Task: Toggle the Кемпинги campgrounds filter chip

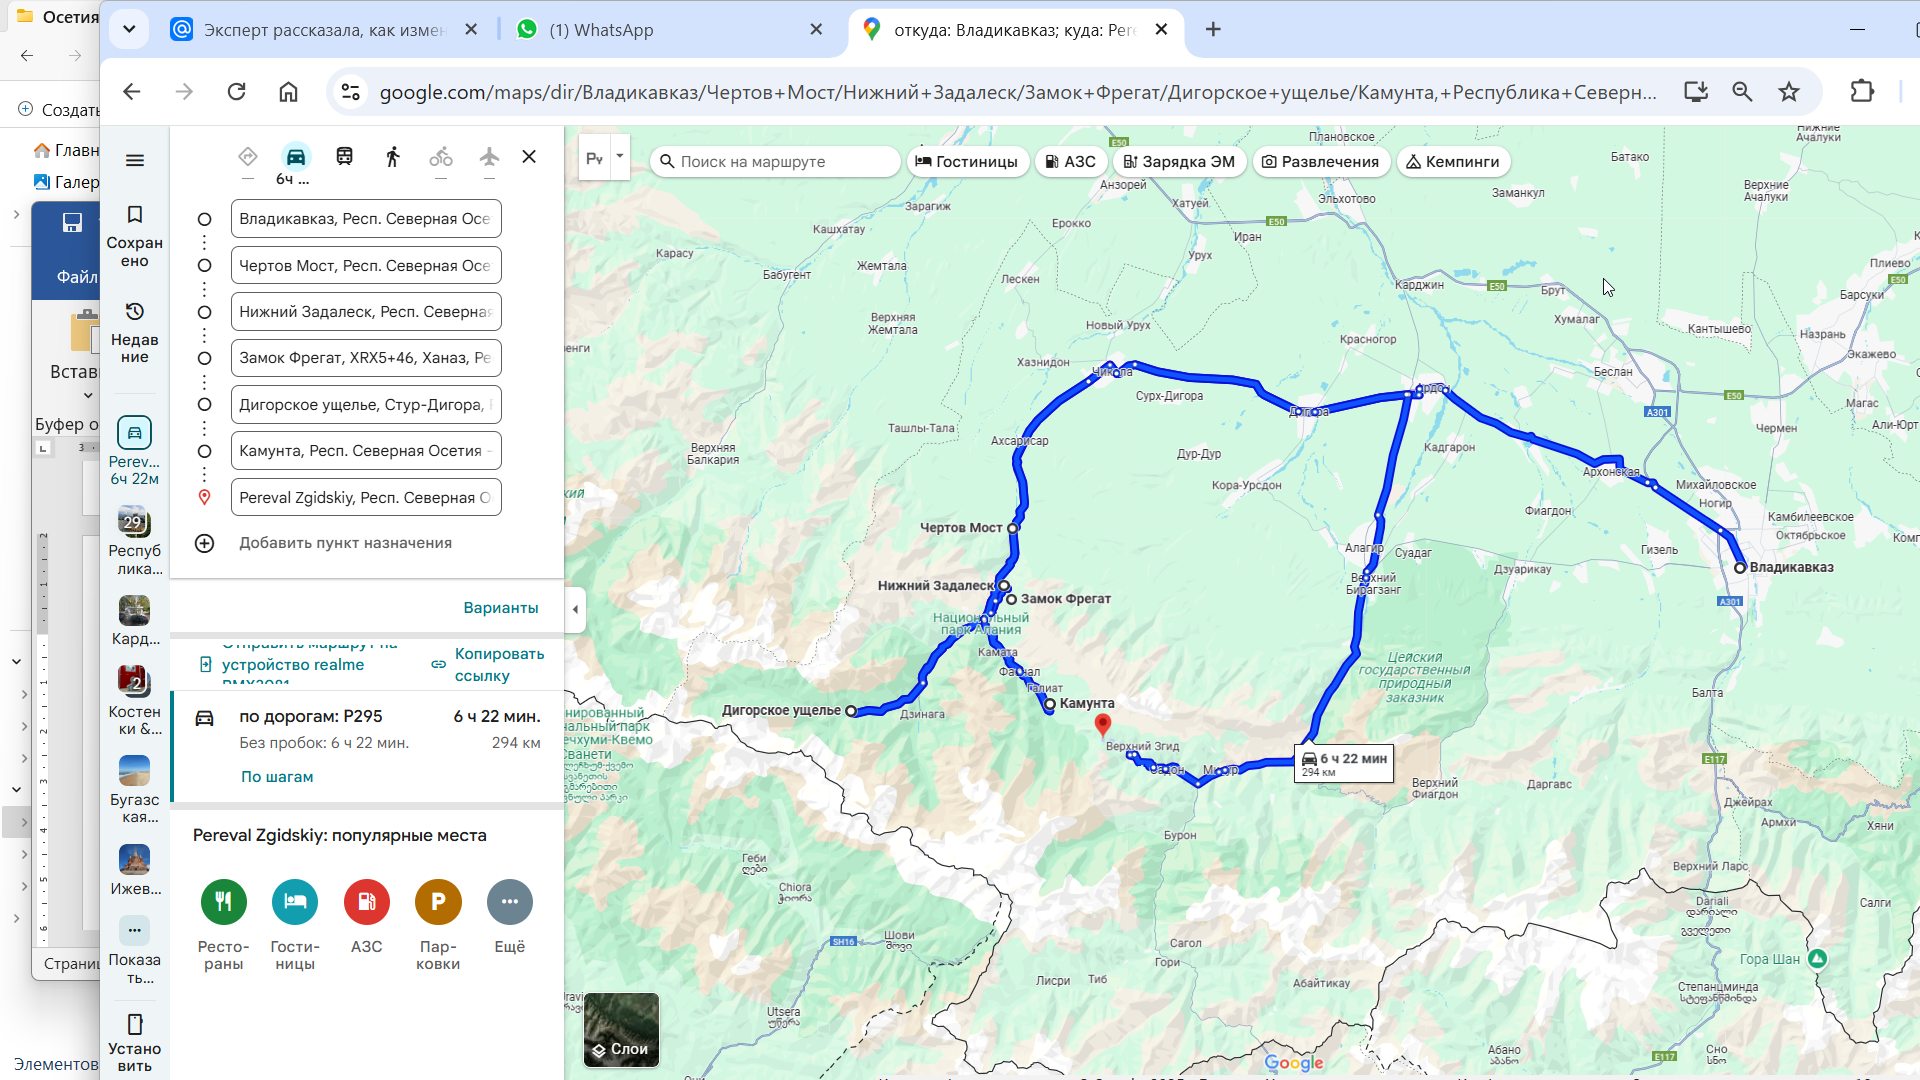Action: pyautogui.click(x=1452, y=162)
